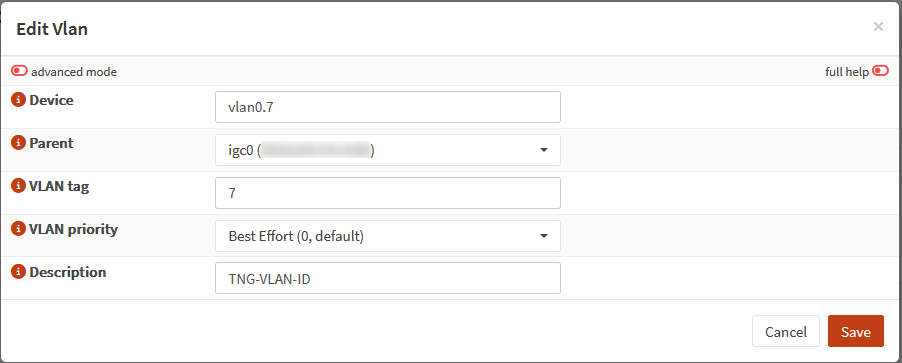Focus the Device field containing vlan0.7
The height and width of the screenshot is (363, 902).
[388, 107]
